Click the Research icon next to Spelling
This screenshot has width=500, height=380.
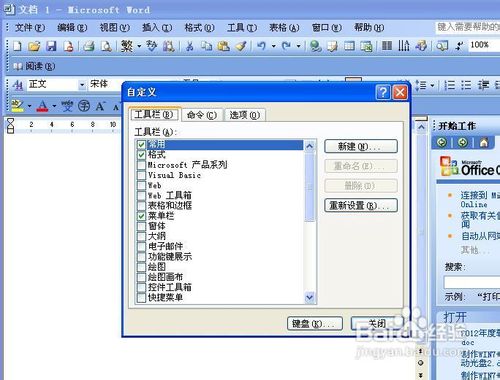[169, 46]
